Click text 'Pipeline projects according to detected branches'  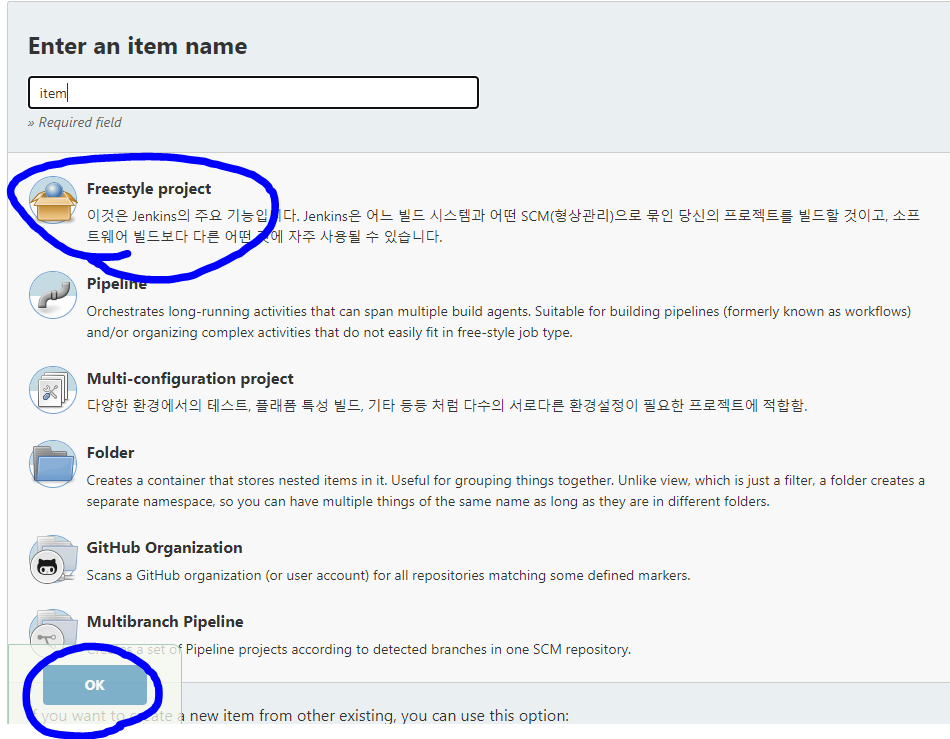tap(358, 649)
